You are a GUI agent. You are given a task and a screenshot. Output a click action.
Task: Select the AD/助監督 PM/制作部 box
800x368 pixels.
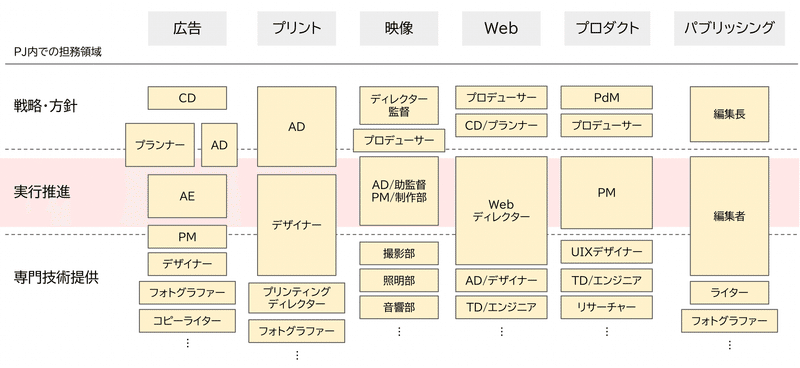[x=399, y=191]
